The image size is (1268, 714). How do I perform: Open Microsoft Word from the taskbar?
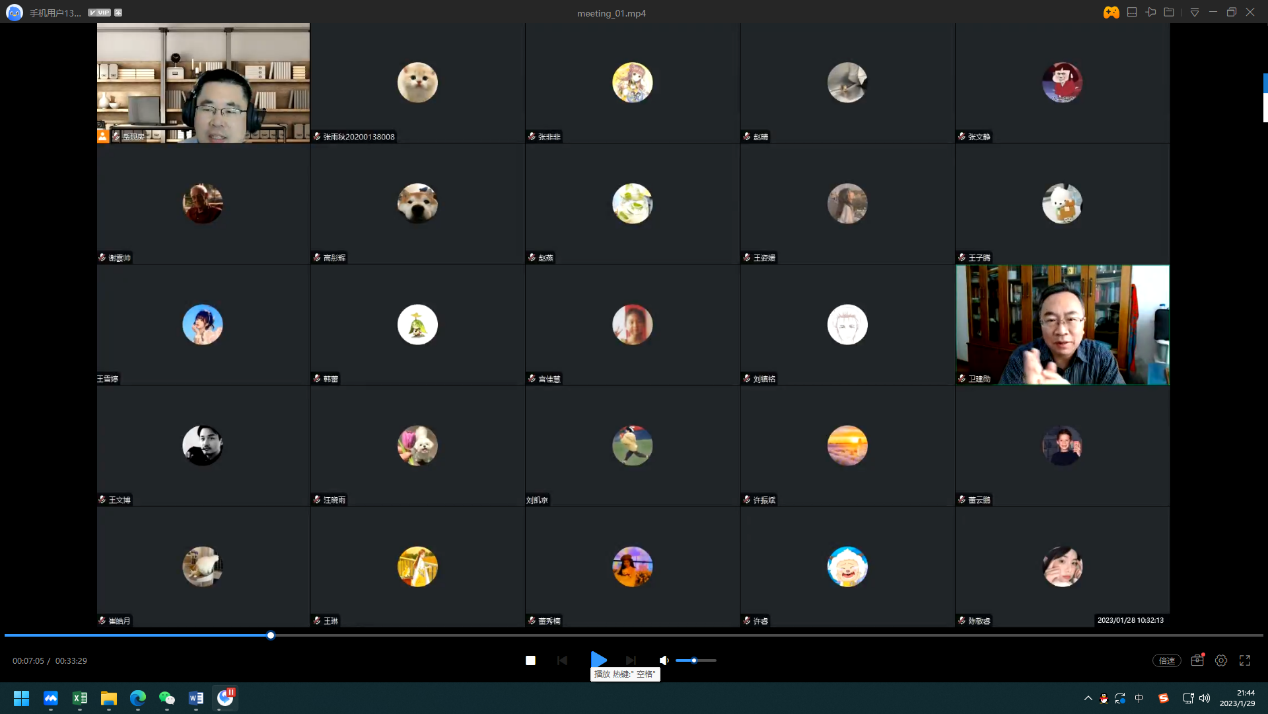pyautogui.click(x=196, y=698)
